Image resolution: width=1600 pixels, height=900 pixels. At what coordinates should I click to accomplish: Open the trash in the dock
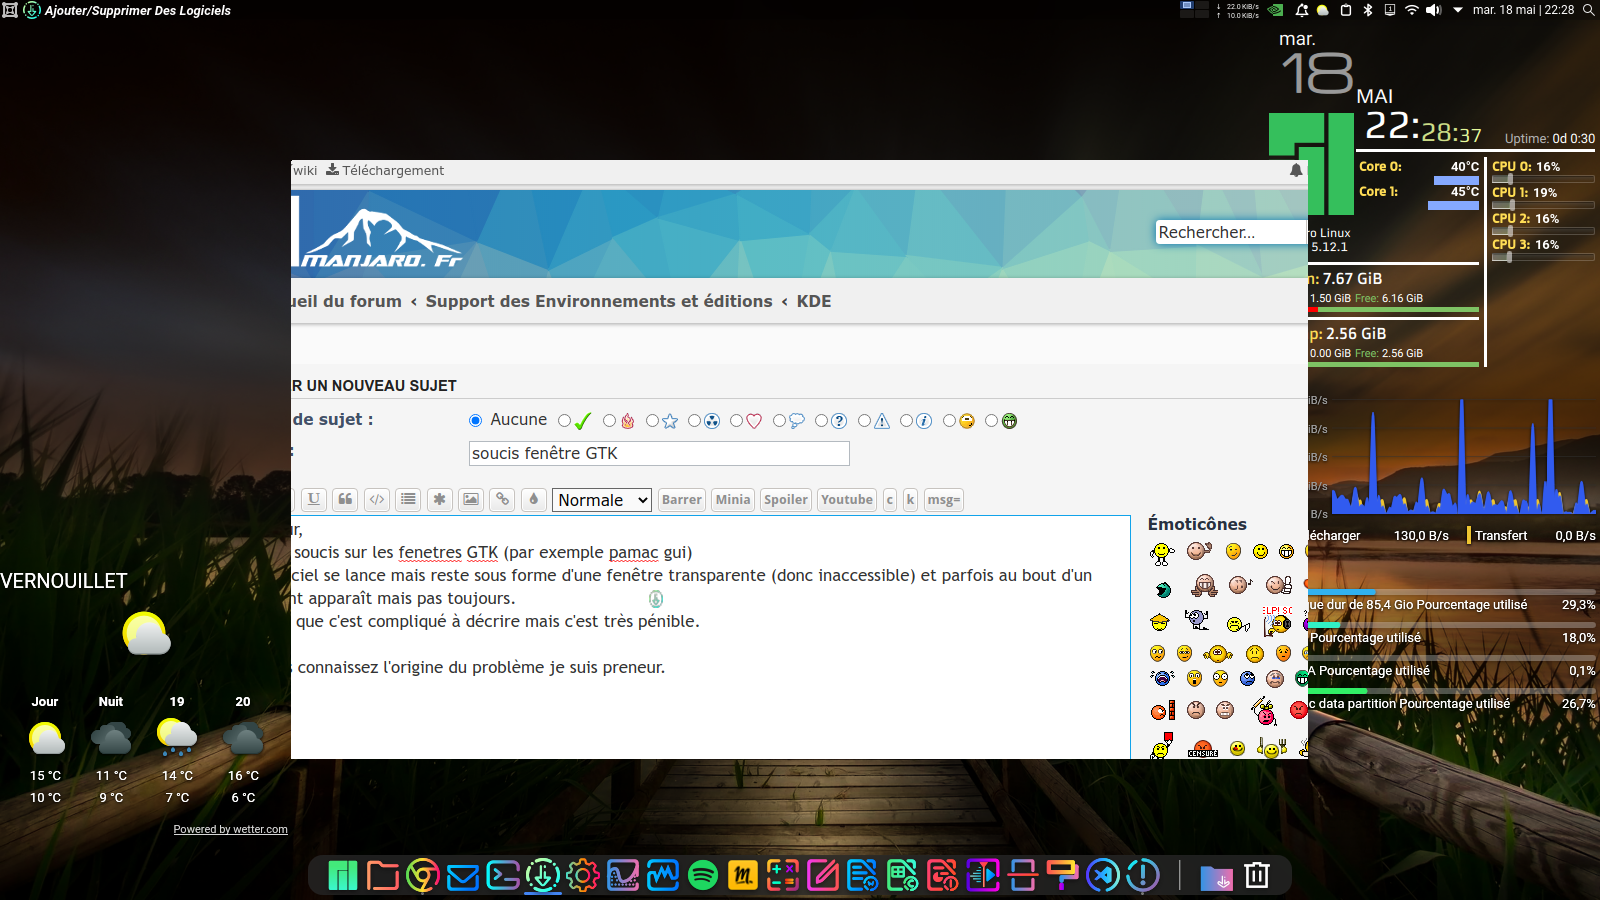click(x=1257, y=876)
